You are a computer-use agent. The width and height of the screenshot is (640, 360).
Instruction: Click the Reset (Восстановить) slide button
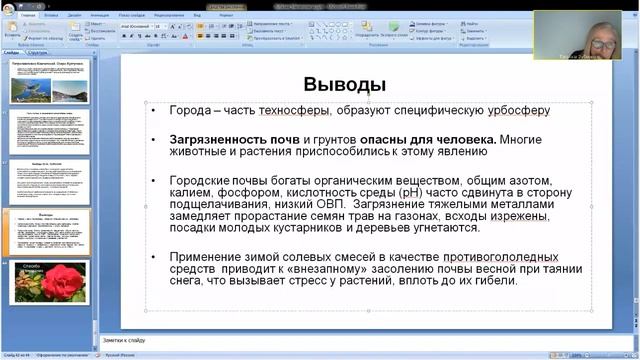coord(100,31)
